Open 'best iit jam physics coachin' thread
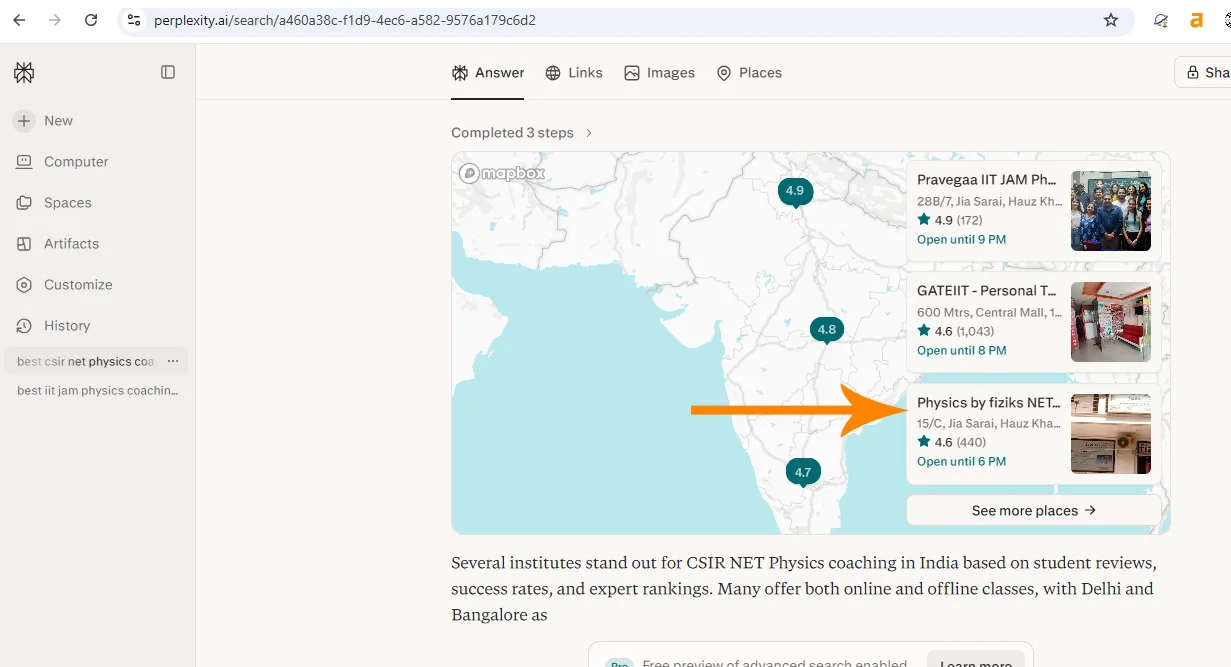Viewport: 1231px width, 667px height. [97, 391]
